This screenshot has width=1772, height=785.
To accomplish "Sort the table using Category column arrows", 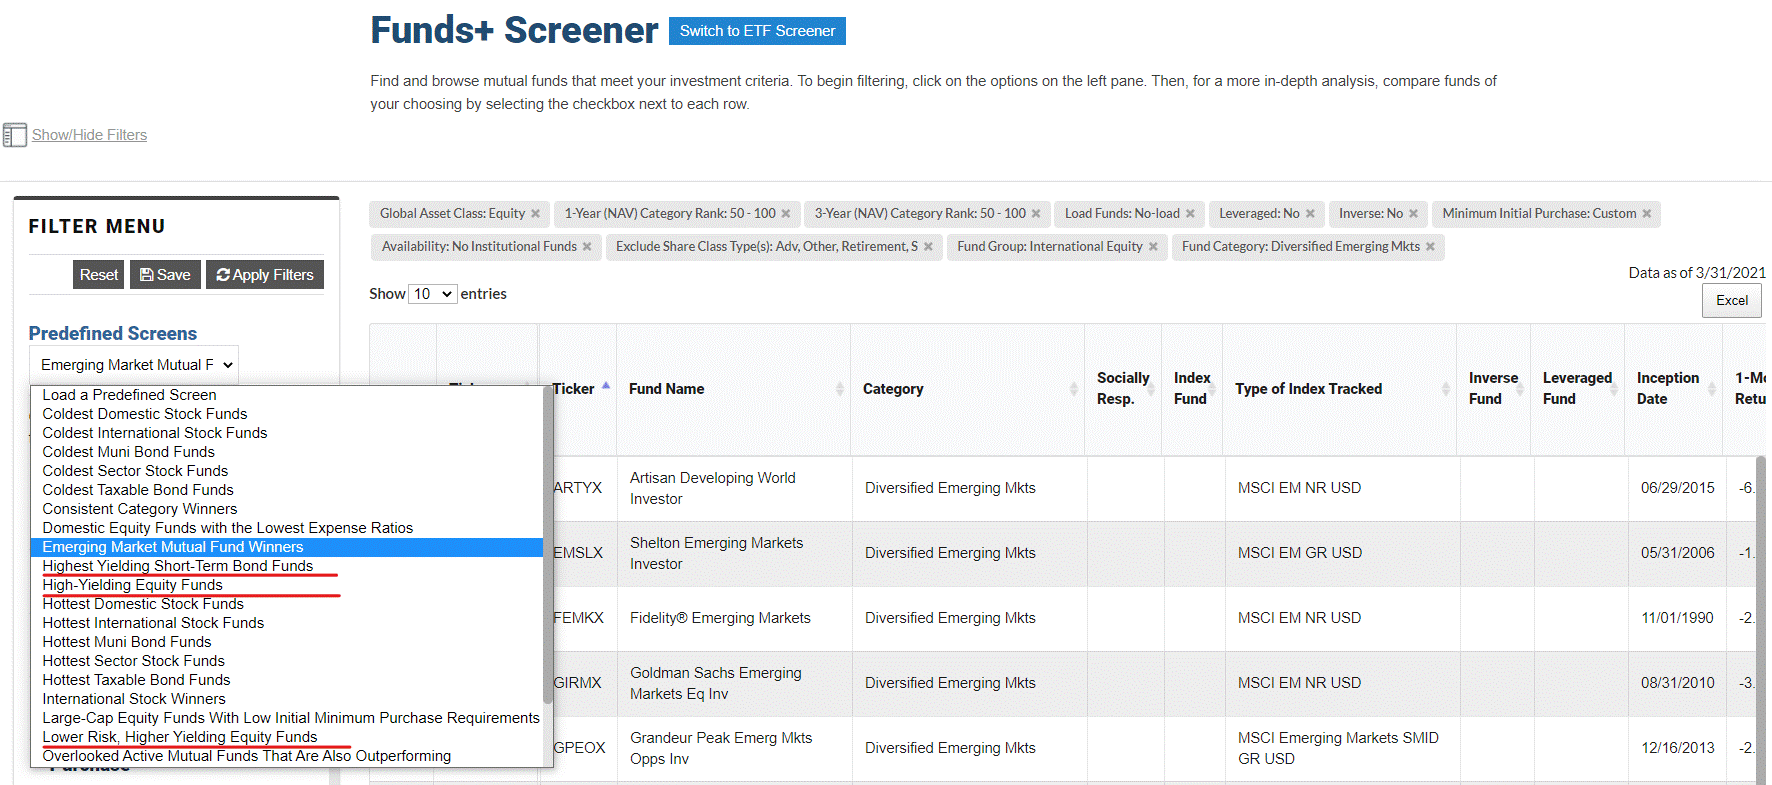I will 1074,389.
